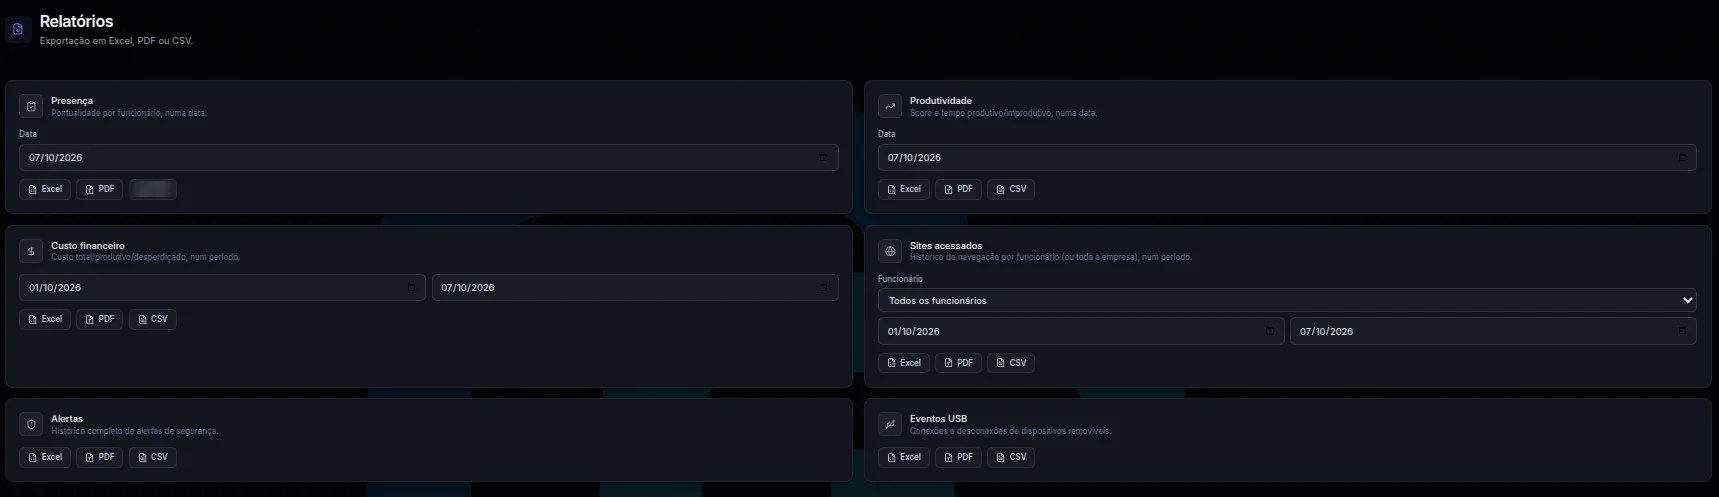This screenshot has height=497, width=1719.
Task: Click 'Exportação em Excel, PDF ou CSV.' subtitle
Action: point(116,41)
